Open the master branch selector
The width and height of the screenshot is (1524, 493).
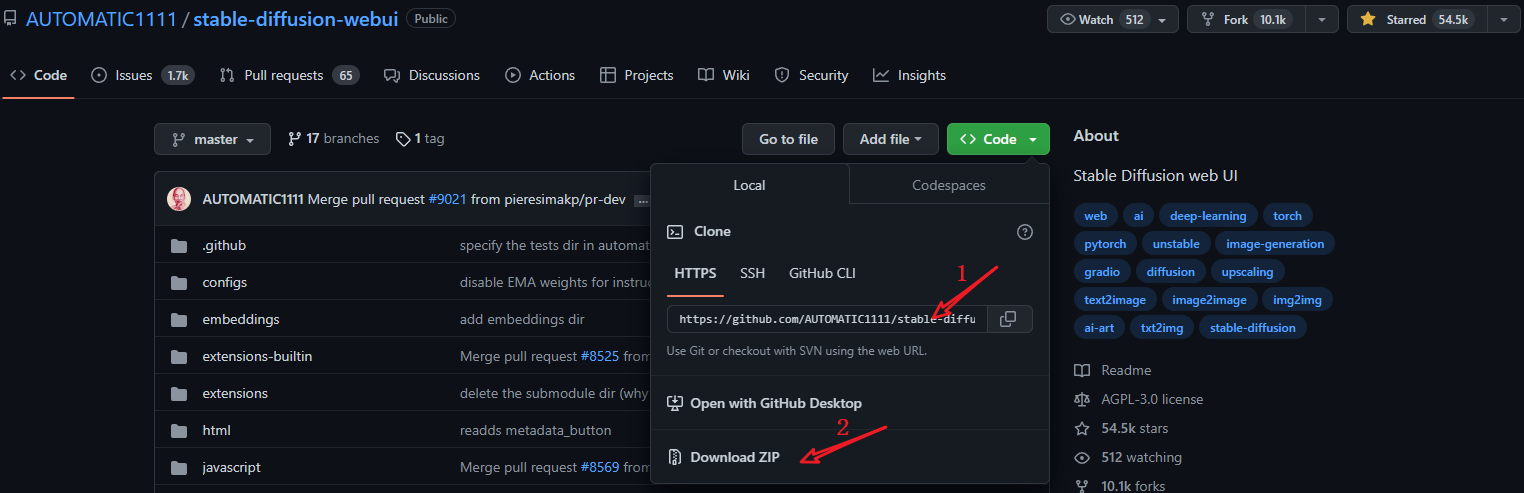coord(212,139)
